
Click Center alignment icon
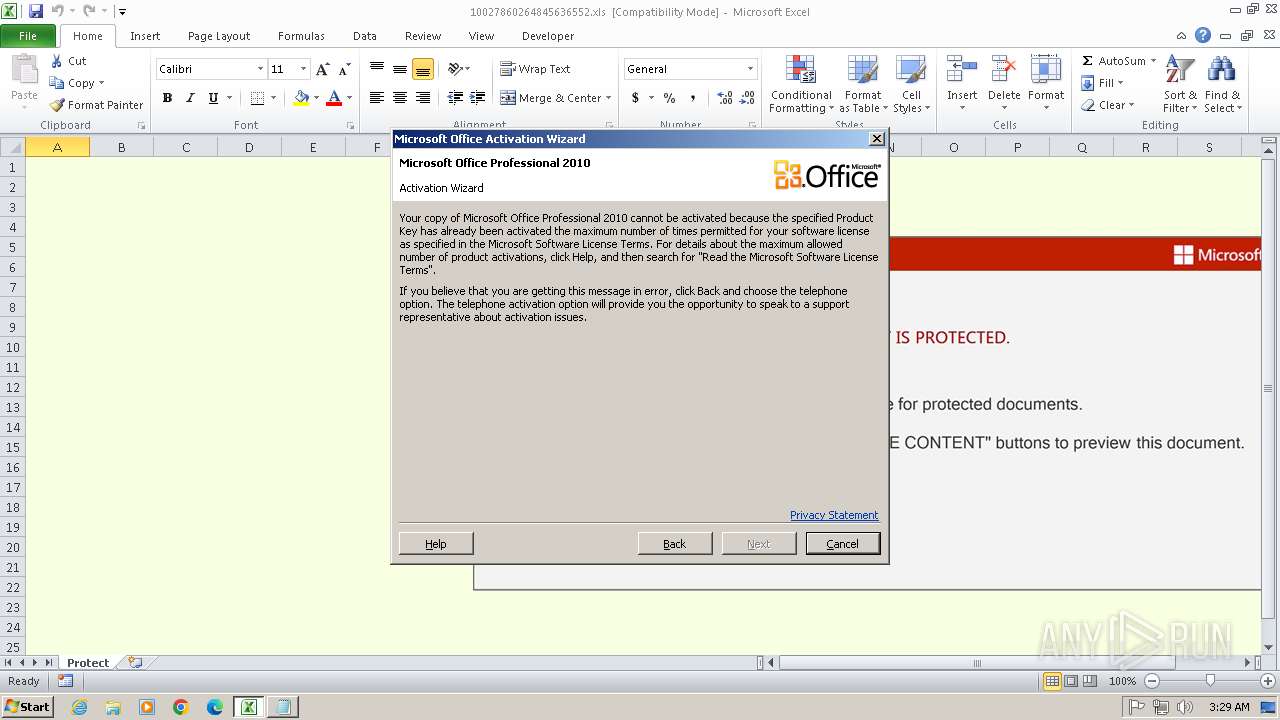(400, 98)
